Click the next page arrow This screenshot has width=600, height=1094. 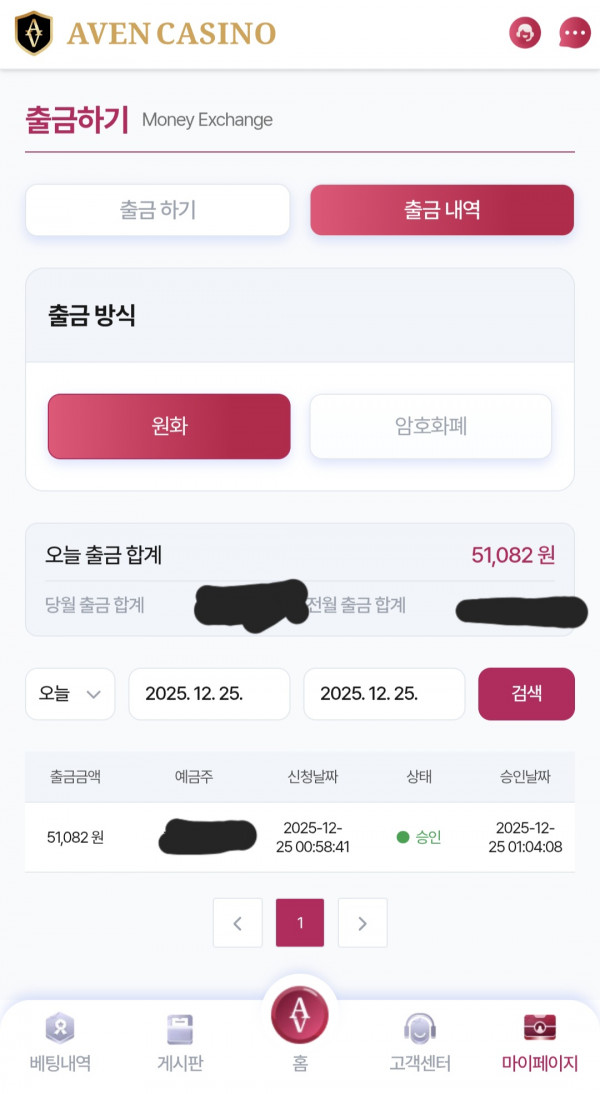[361, 923]
